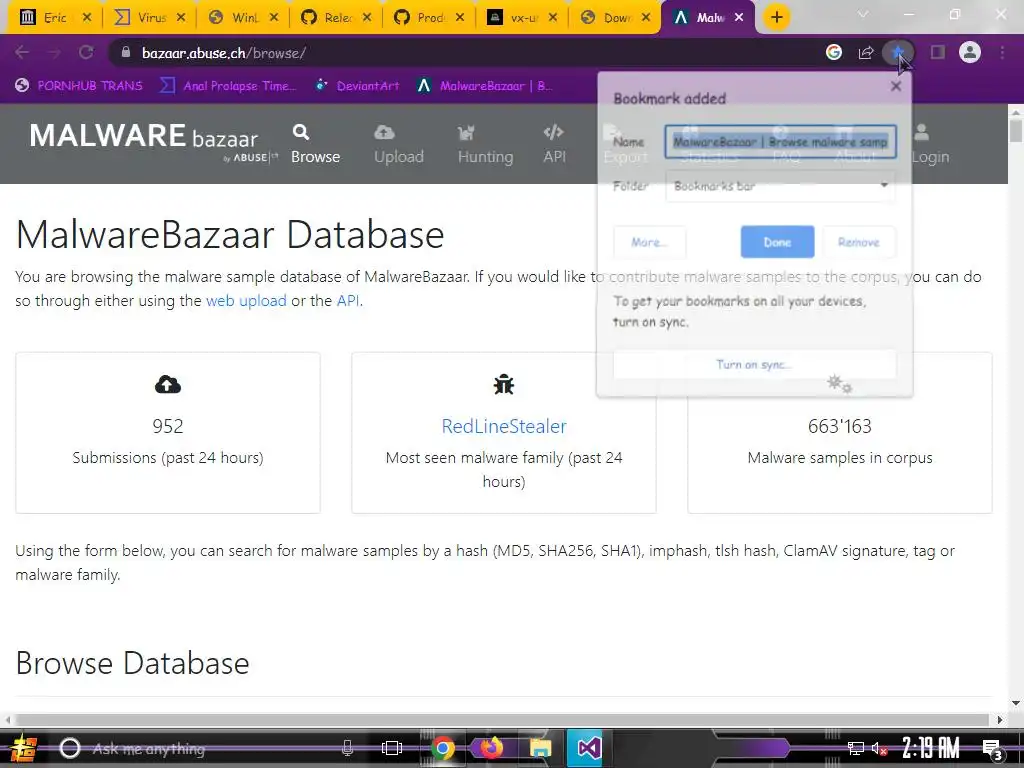Click Turn on sync...
The image size is (1024, 768).
coord(754,364)
